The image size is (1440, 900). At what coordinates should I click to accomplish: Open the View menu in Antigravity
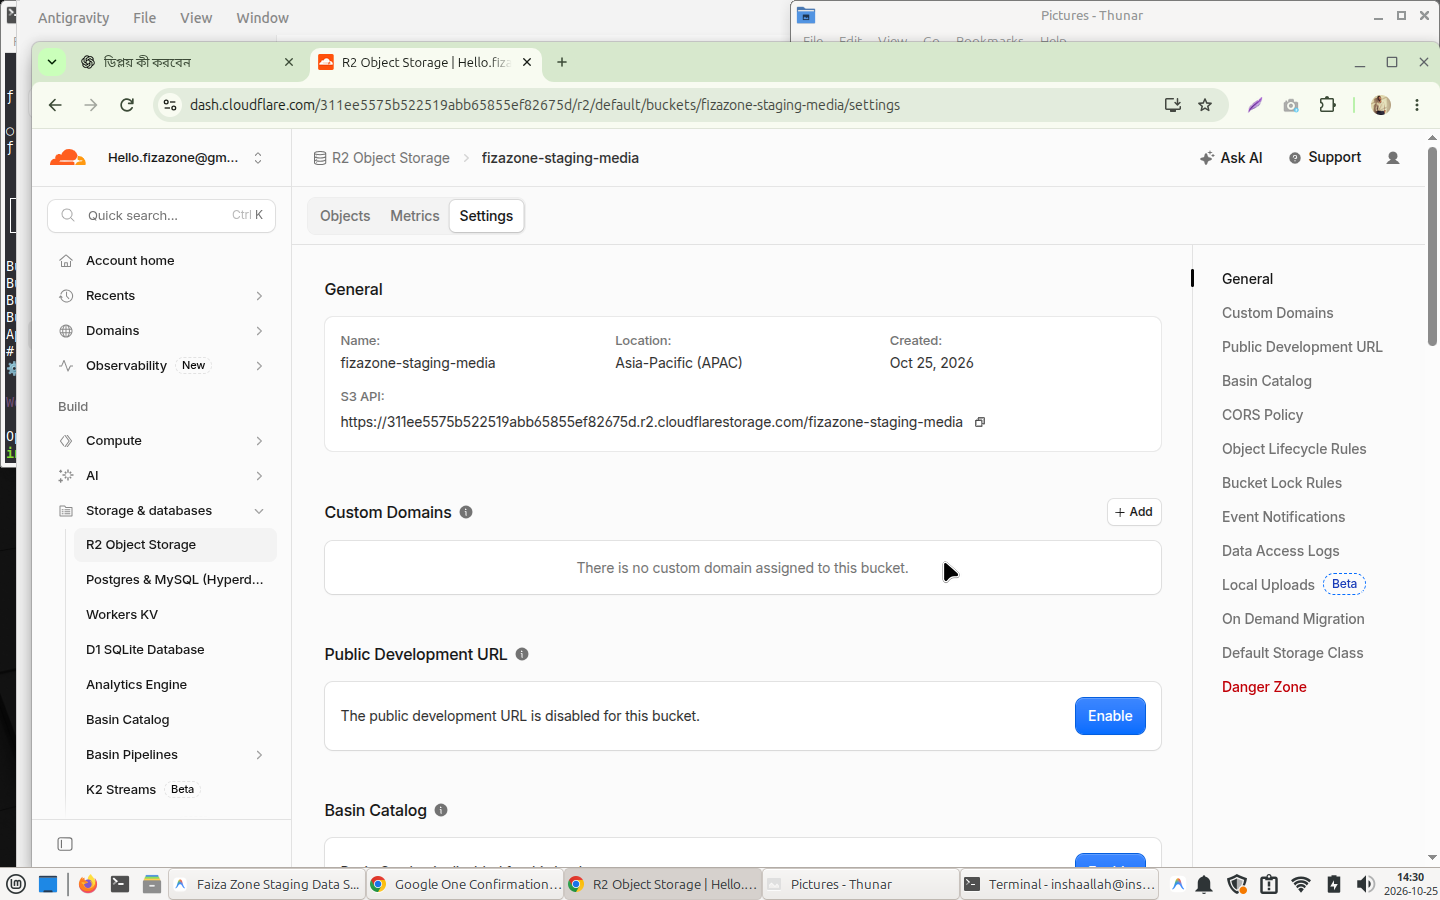(x=196, y=18)
